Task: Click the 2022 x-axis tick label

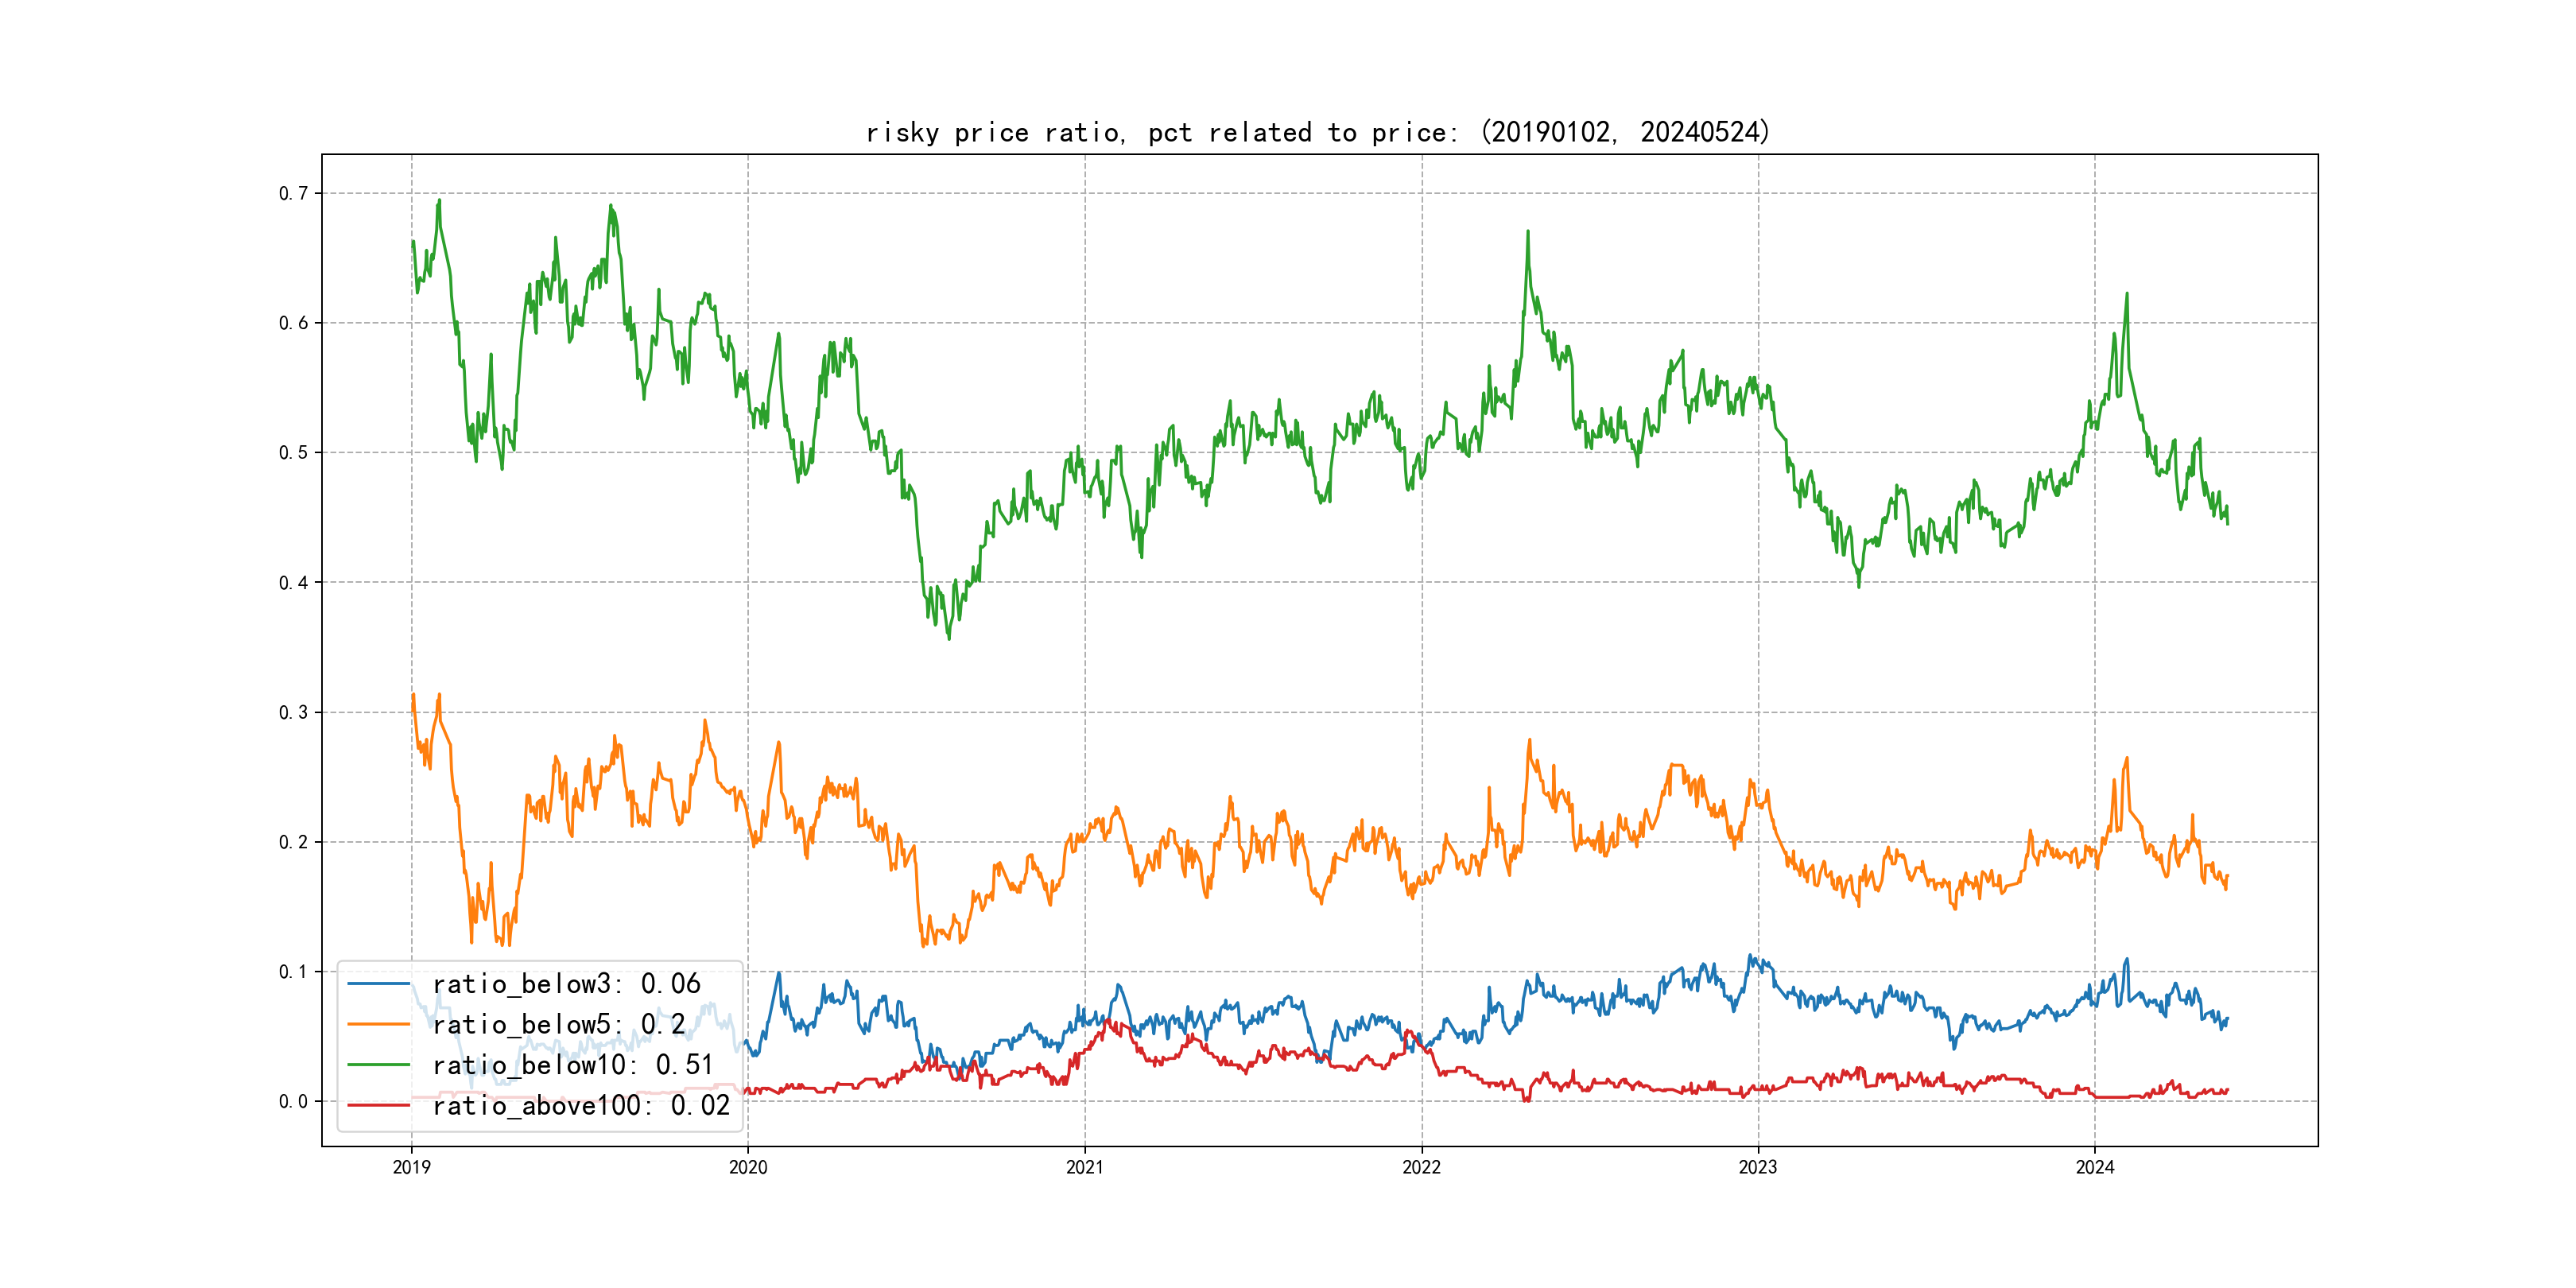Action: tap(1421, 1167)
